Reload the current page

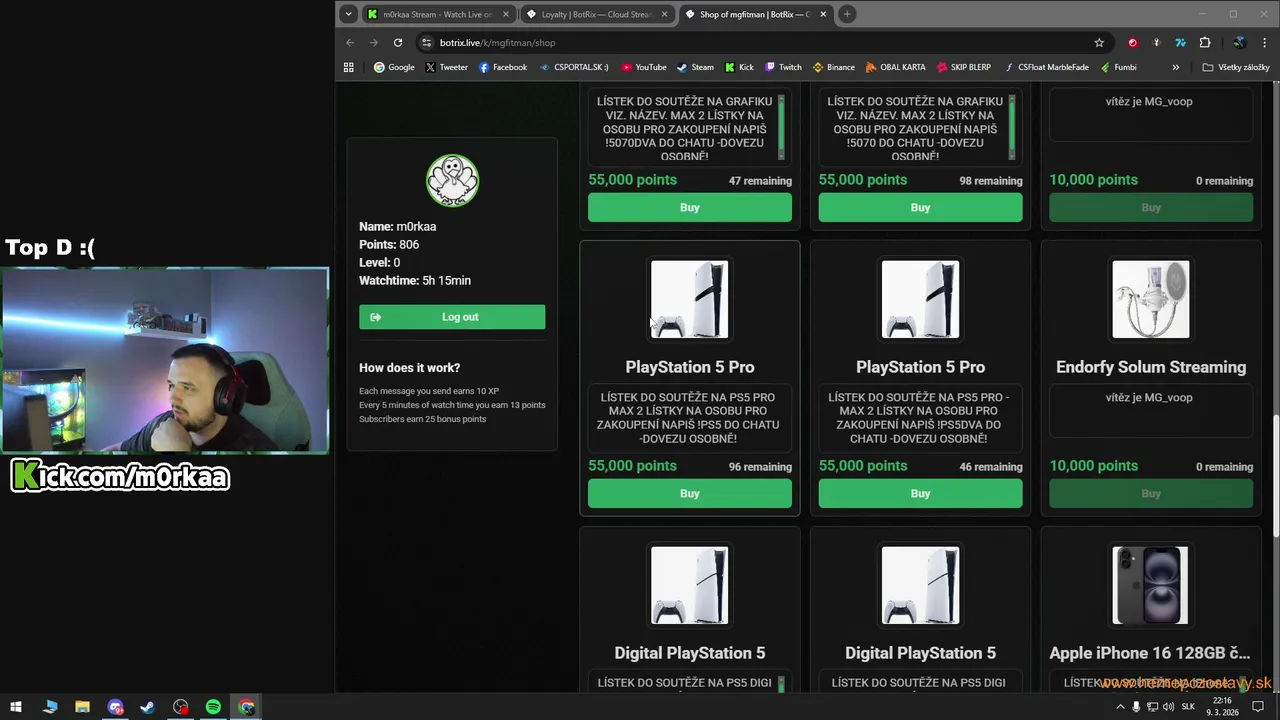398,43
